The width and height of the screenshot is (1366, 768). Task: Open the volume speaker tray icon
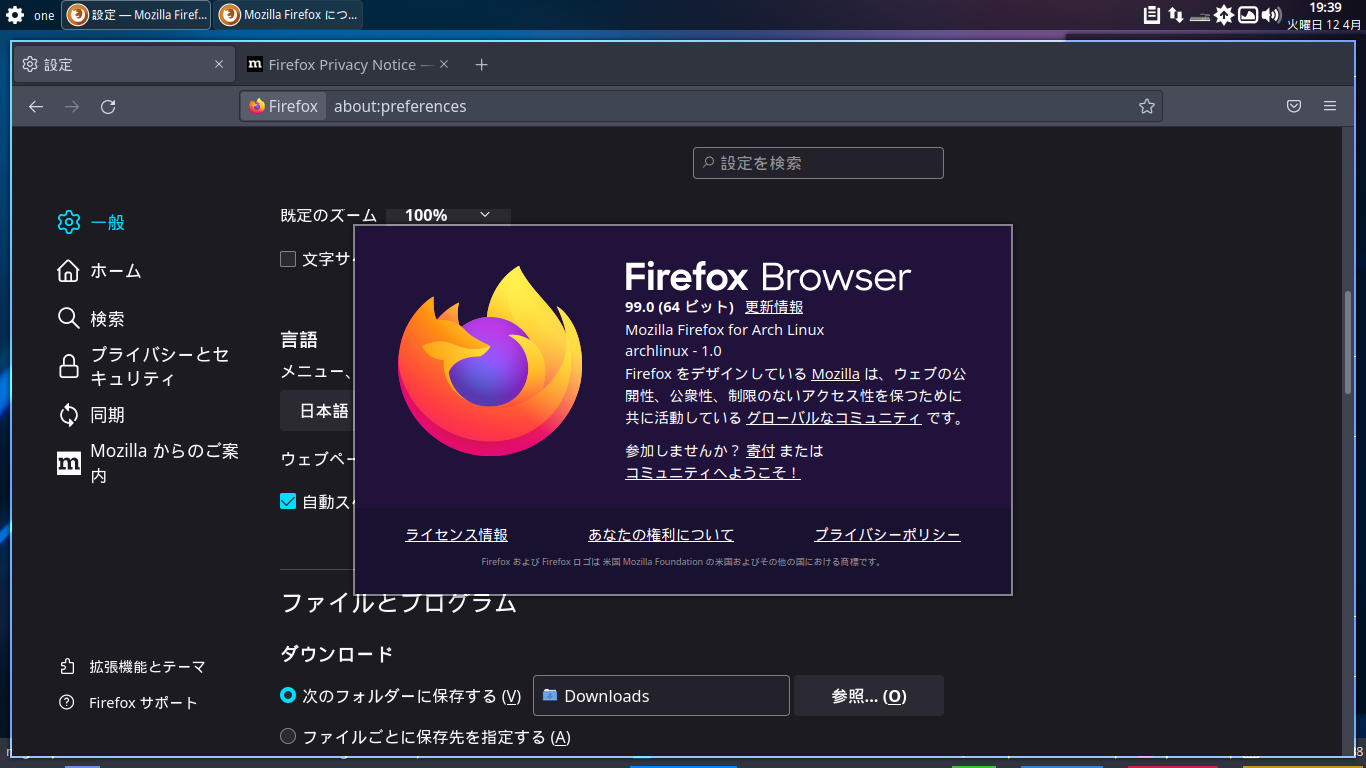[1271, 15]
